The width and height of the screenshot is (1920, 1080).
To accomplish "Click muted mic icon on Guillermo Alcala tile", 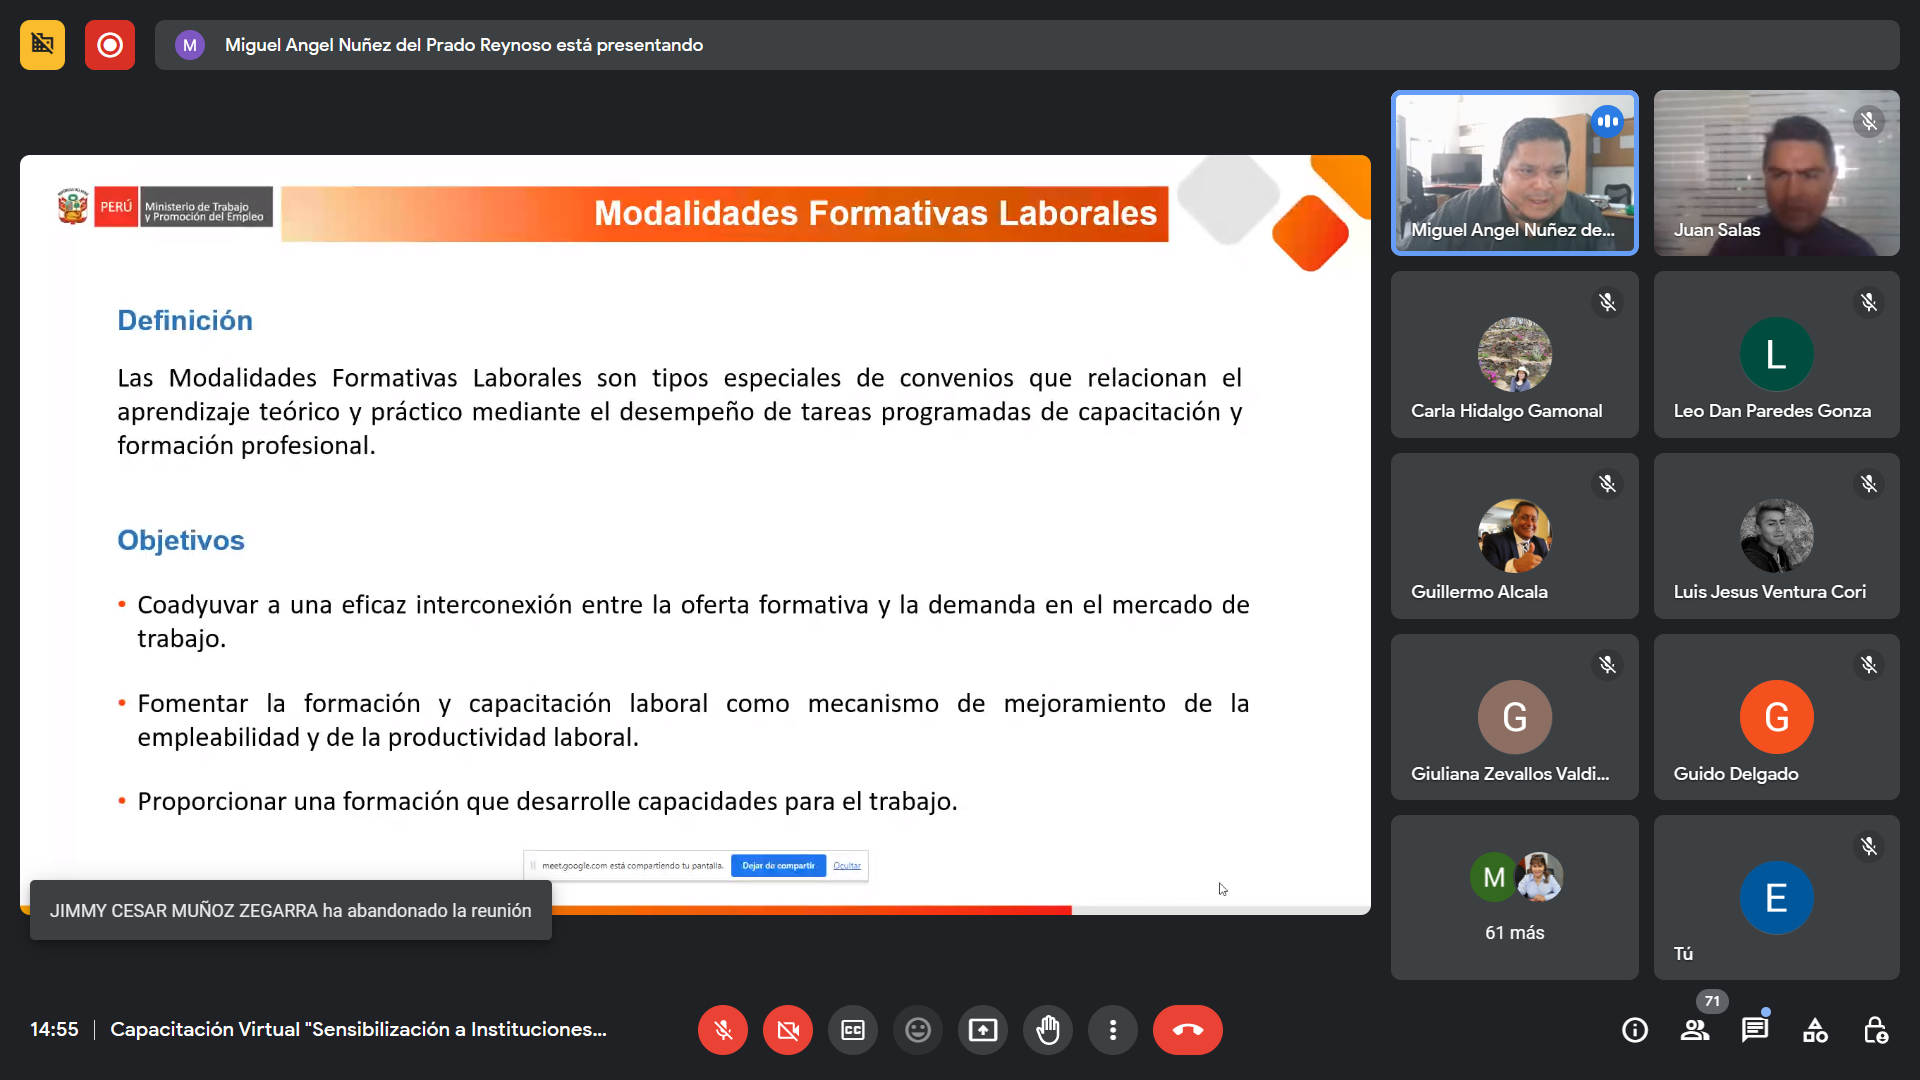I will point(1607,484).
